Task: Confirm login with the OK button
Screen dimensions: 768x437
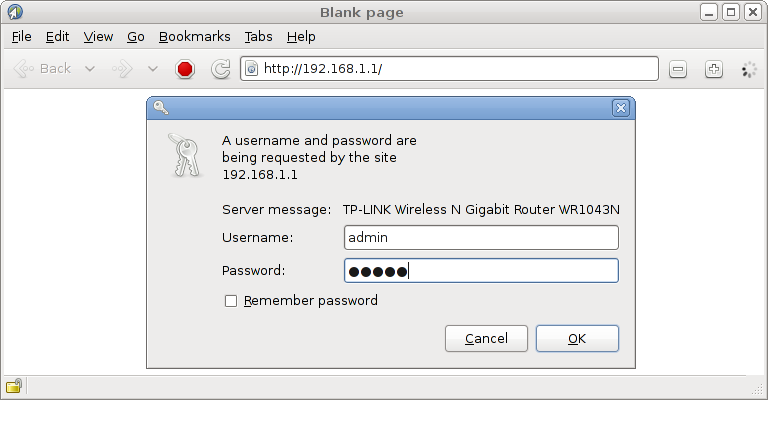Action: click(x=577, y=339)
